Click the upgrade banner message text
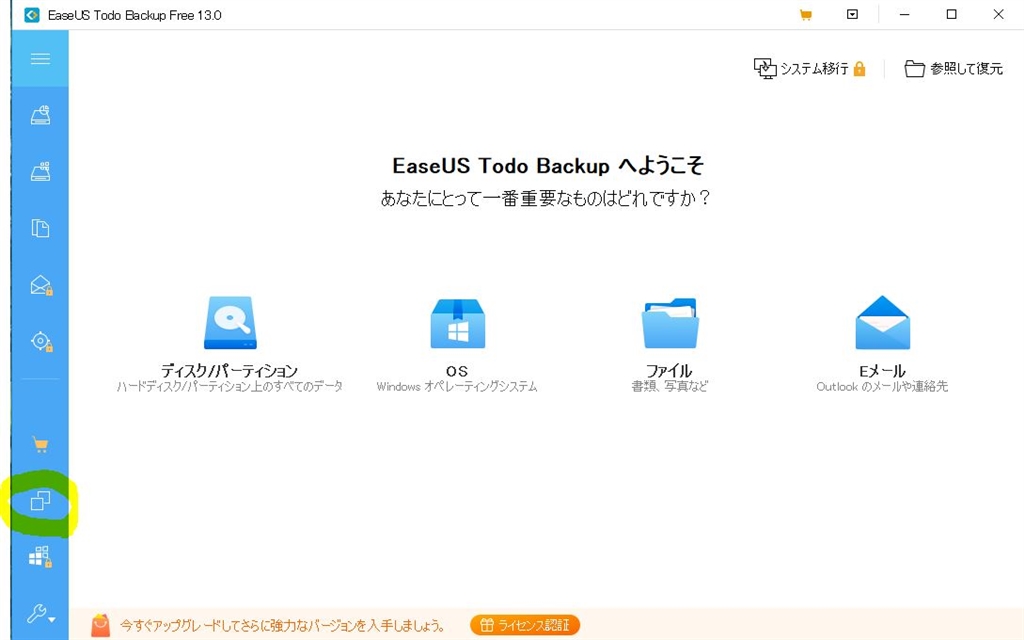The image size is (1024, 640). pos(282,626)
